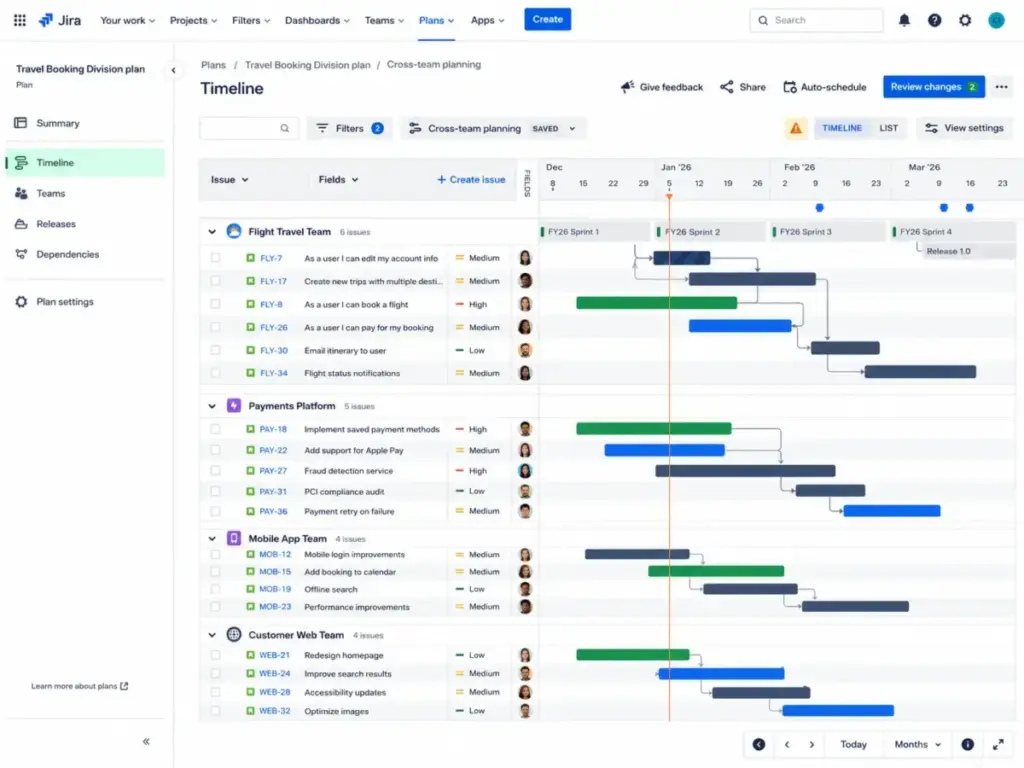Enter full screen with the expand icon
This screenshot has width=1024, height=768.
[x=998, y=744]
